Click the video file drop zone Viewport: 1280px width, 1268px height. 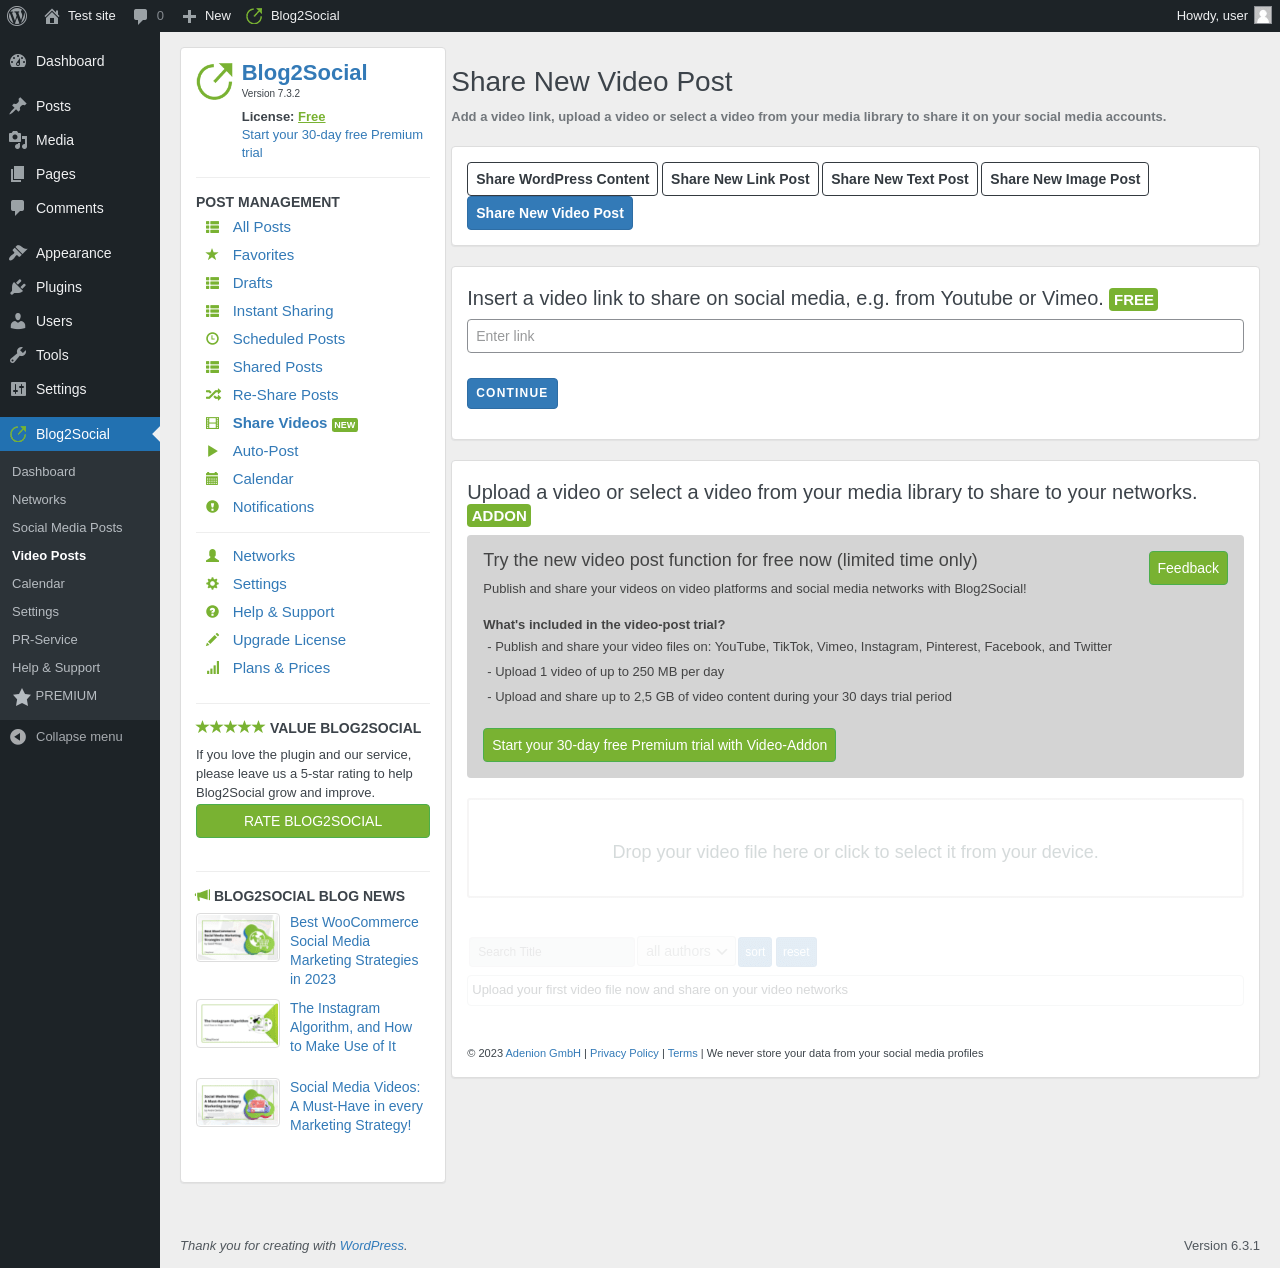pyautogui.click(x=855, y=848)
